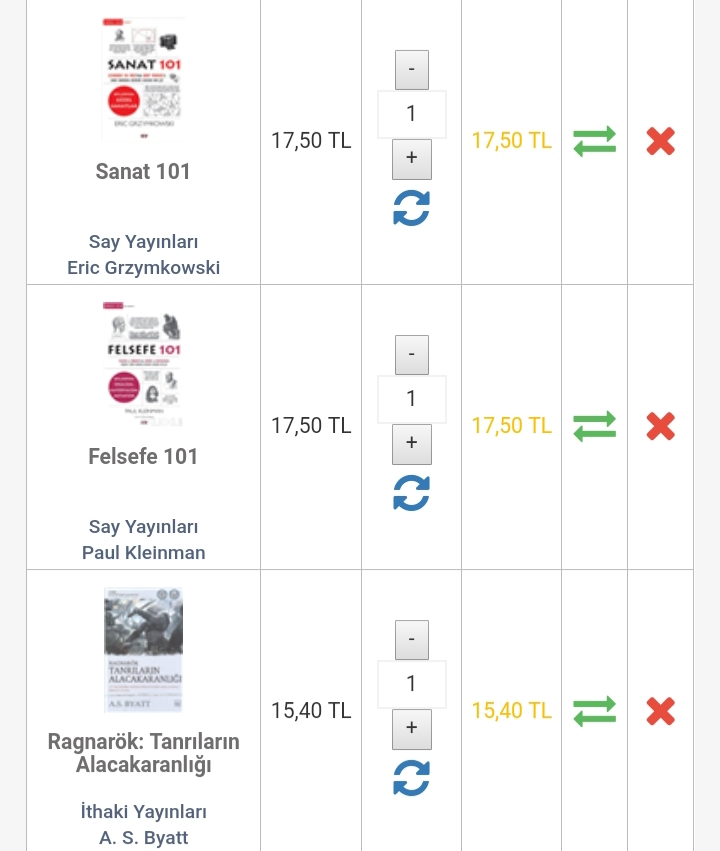Refresh quantity for Ragnarök book
Screen dimensions: 720x851
(x=411, y=778)
